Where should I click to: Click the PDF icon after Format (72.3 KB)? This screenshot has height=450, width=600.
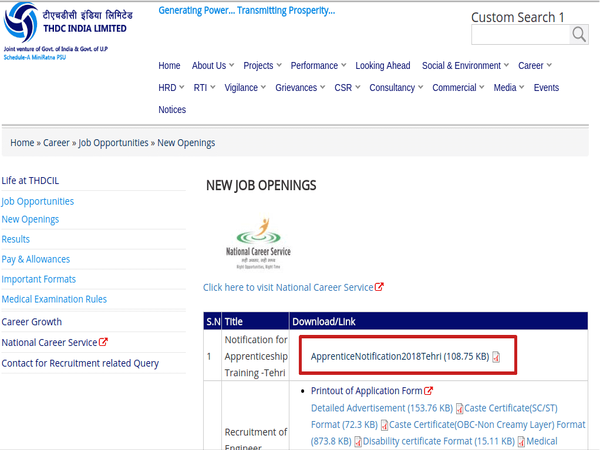click(384, 425)
